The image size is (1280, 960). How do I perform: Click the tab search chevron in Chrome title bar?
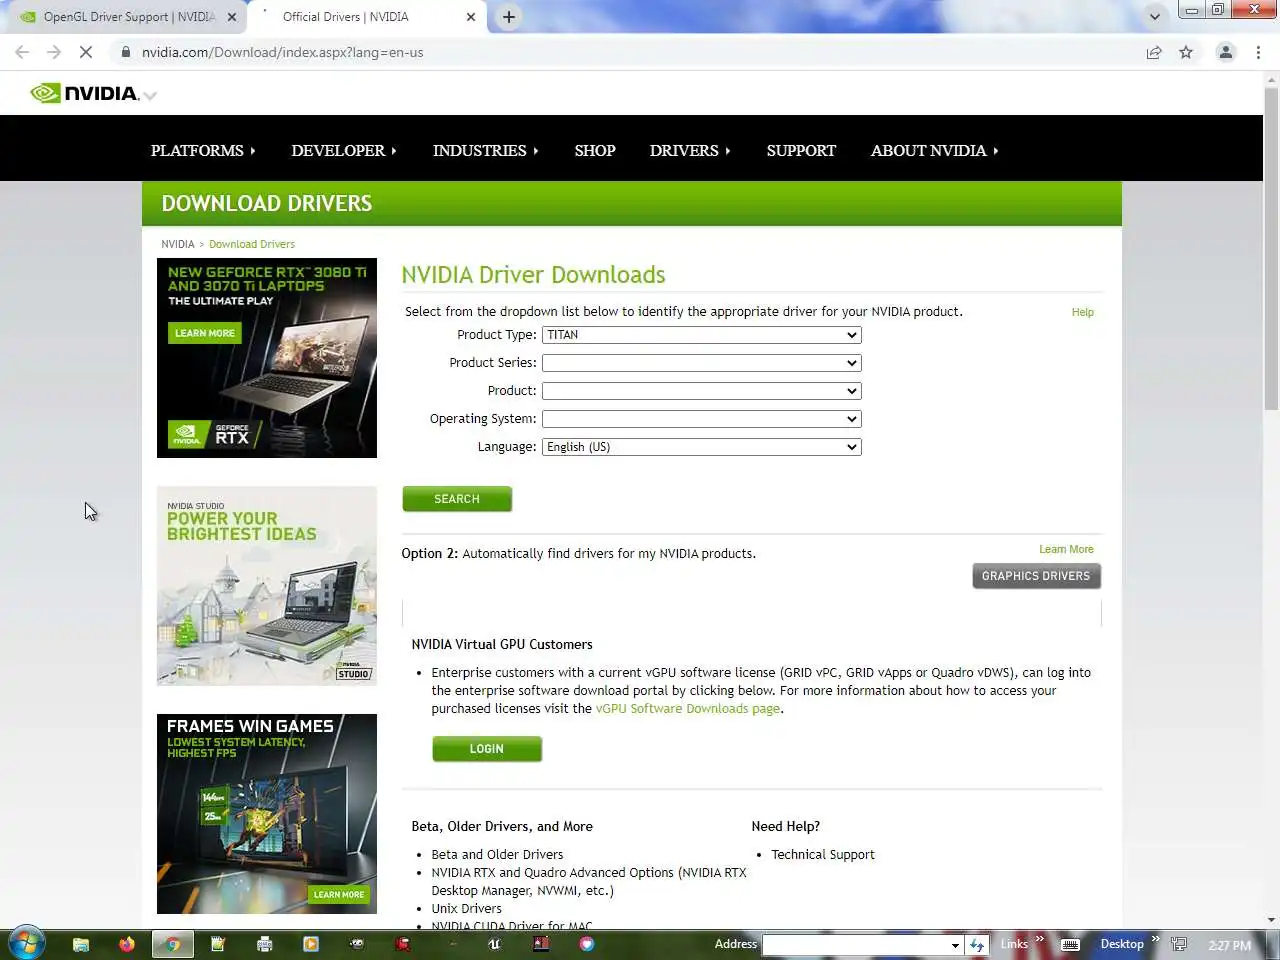click(x=1155, y=17)
